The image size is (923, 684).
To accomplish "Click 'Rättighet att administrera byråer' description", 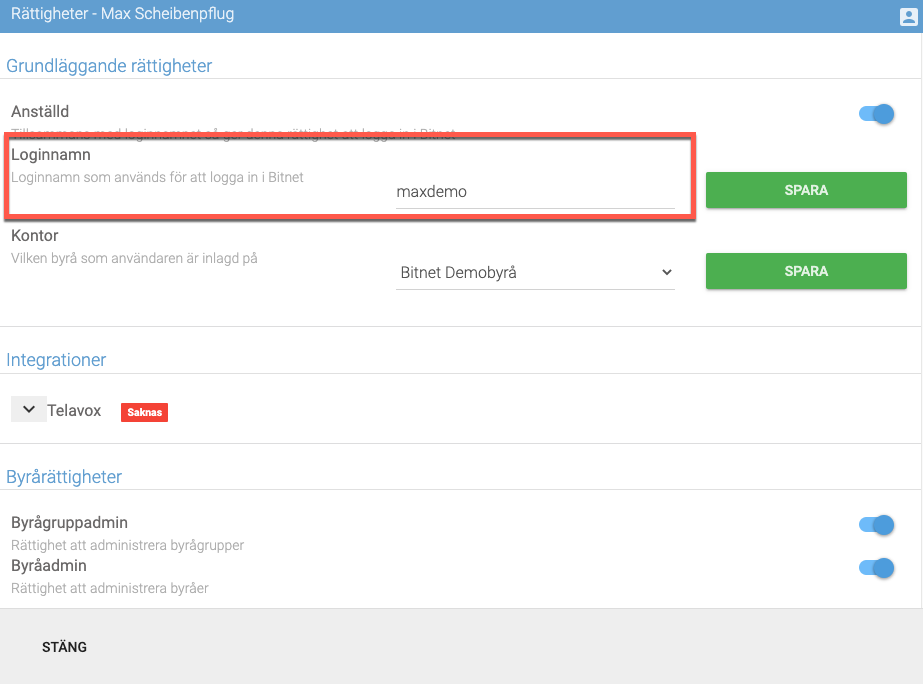I will (x=110, y=588).
